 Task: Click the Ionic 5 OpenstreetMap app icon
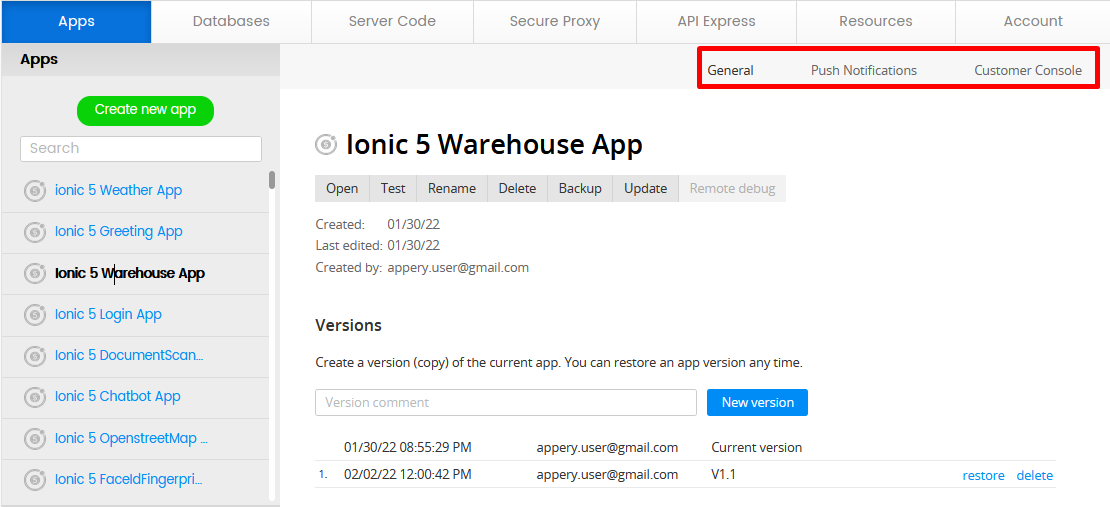click(x=35, y=439)
